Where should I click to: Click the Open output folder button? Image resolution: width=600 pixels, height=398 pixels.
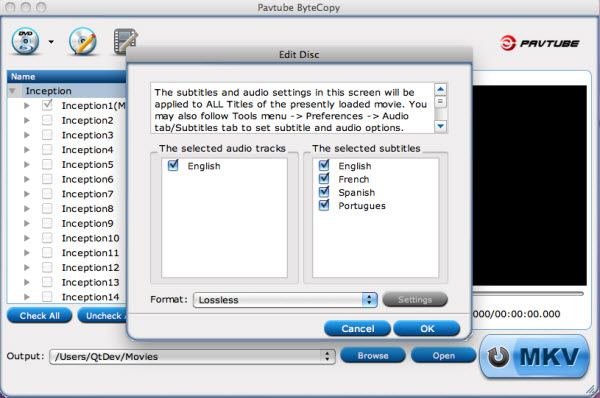443,356
